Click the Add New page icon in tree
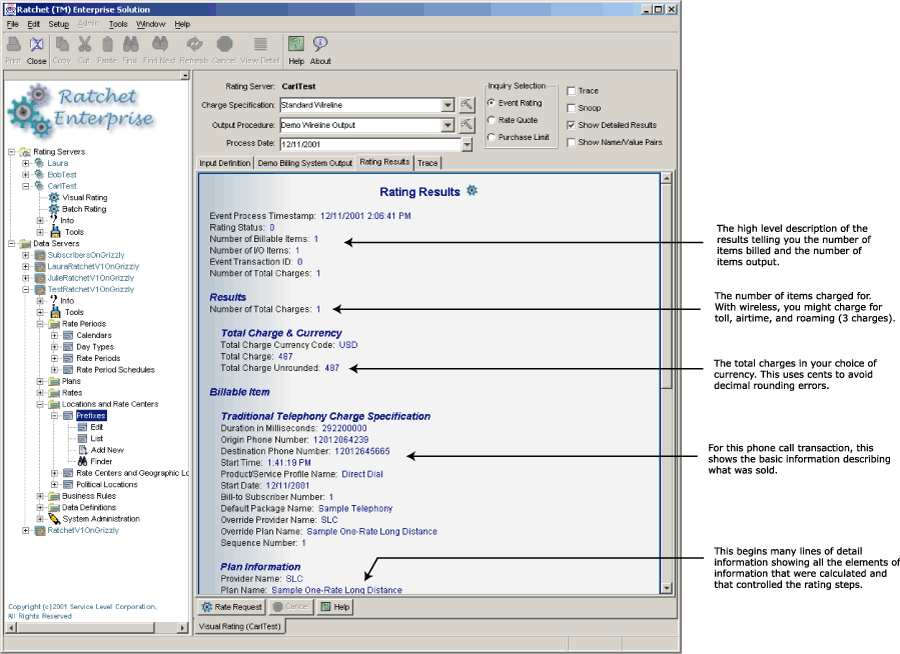Image resolution: width=900 pixels, height=654 pixels. tap(83, 450)
